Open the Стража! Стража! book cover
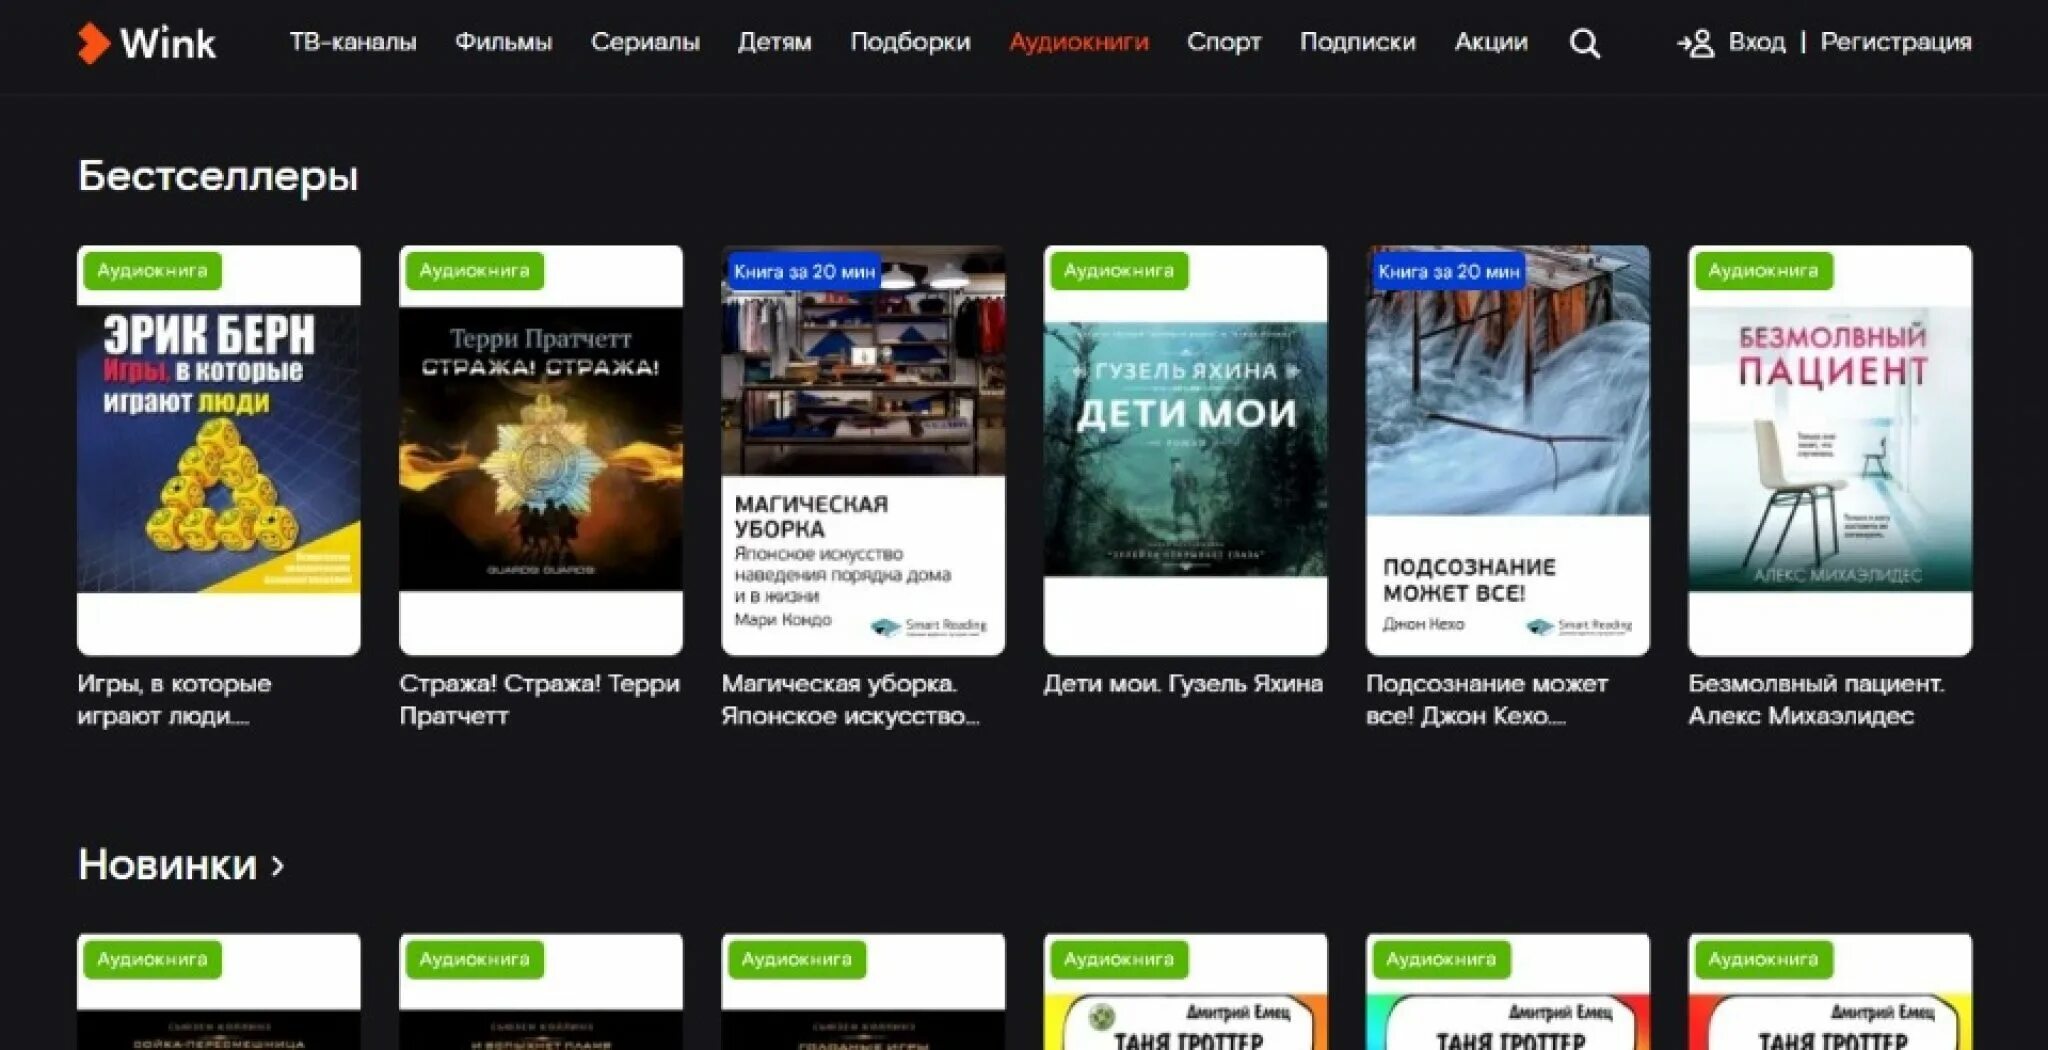Image resolution: width=2048 pixels, height=1050 pixels. coord(541,450)
